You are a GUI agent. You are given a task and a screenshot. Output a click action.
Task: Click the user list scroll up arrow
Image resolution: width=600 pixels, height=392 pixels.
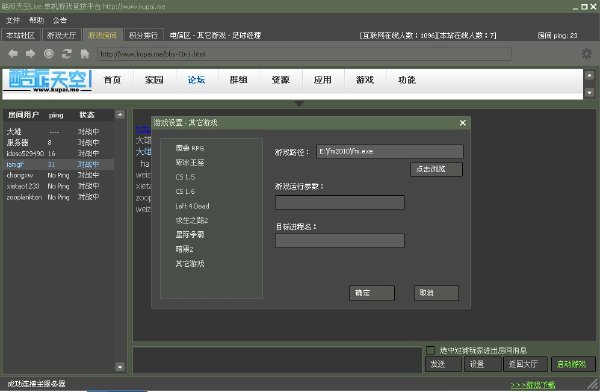pyautogui.click(x=120, y=115)
